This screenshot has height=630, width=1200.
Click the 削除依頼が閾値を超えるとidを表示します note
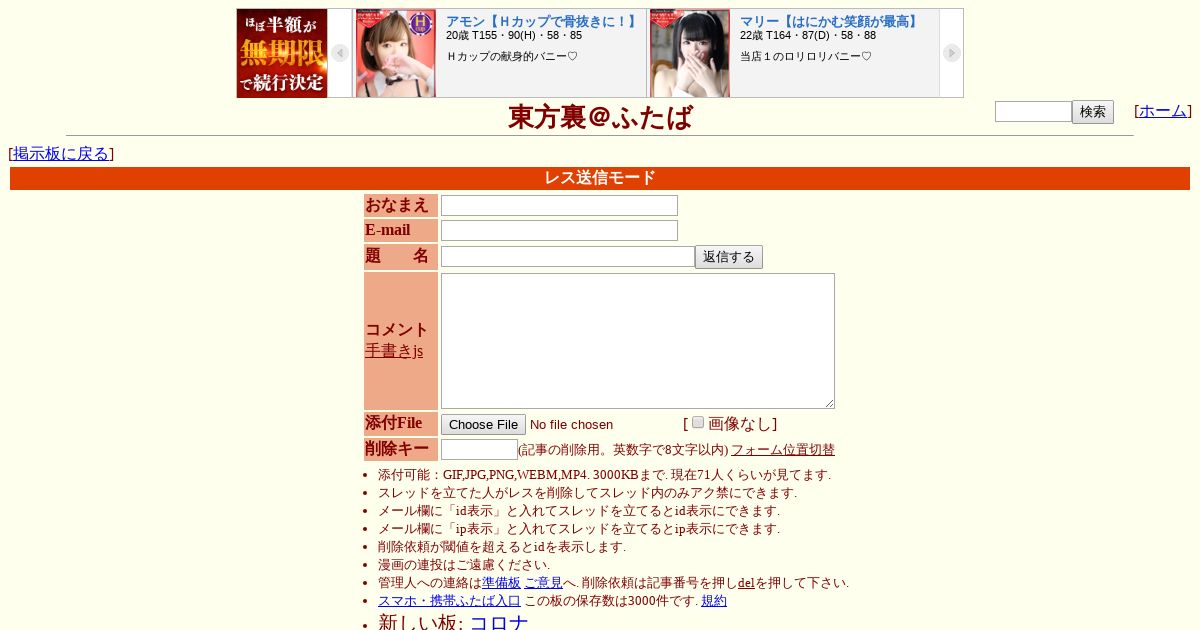point(502,547)
